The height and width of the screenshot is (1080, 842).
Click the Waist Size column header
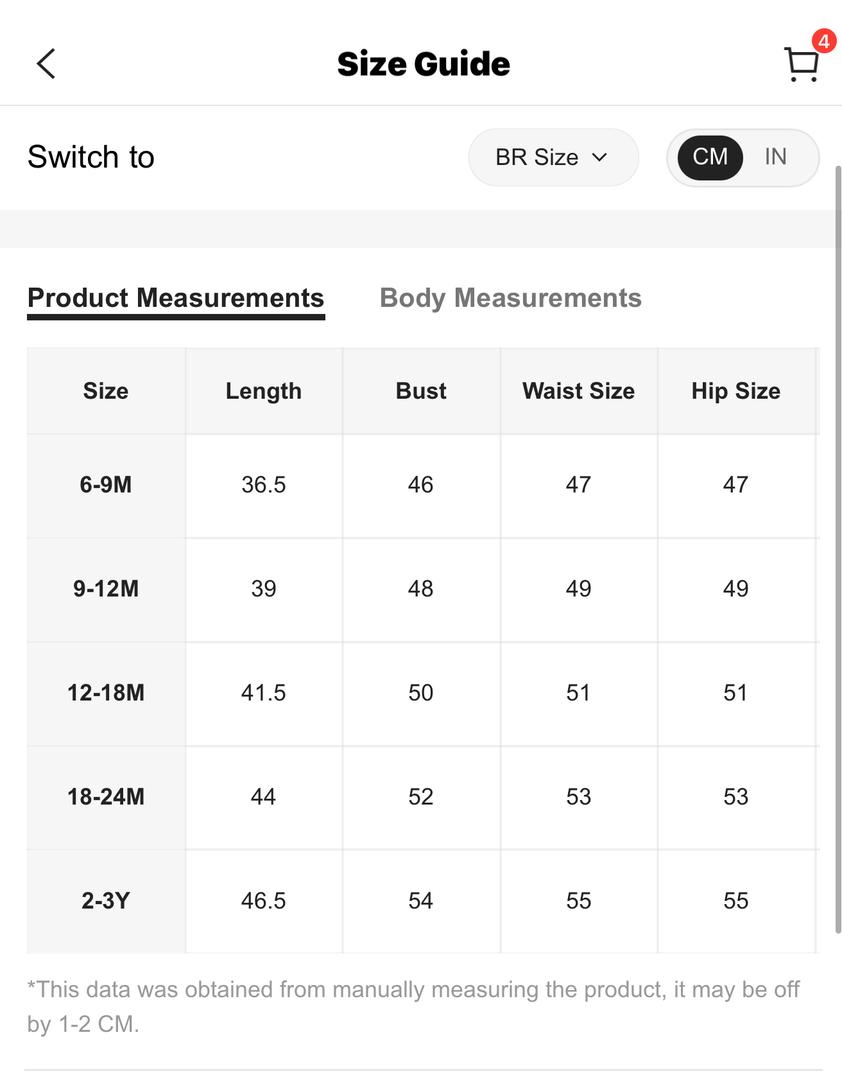579,391
